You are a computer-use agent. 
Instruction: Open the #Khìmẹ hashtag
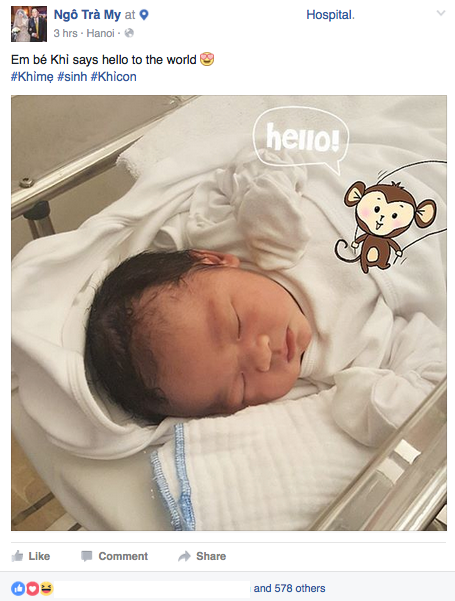click(x=32, y=77)
